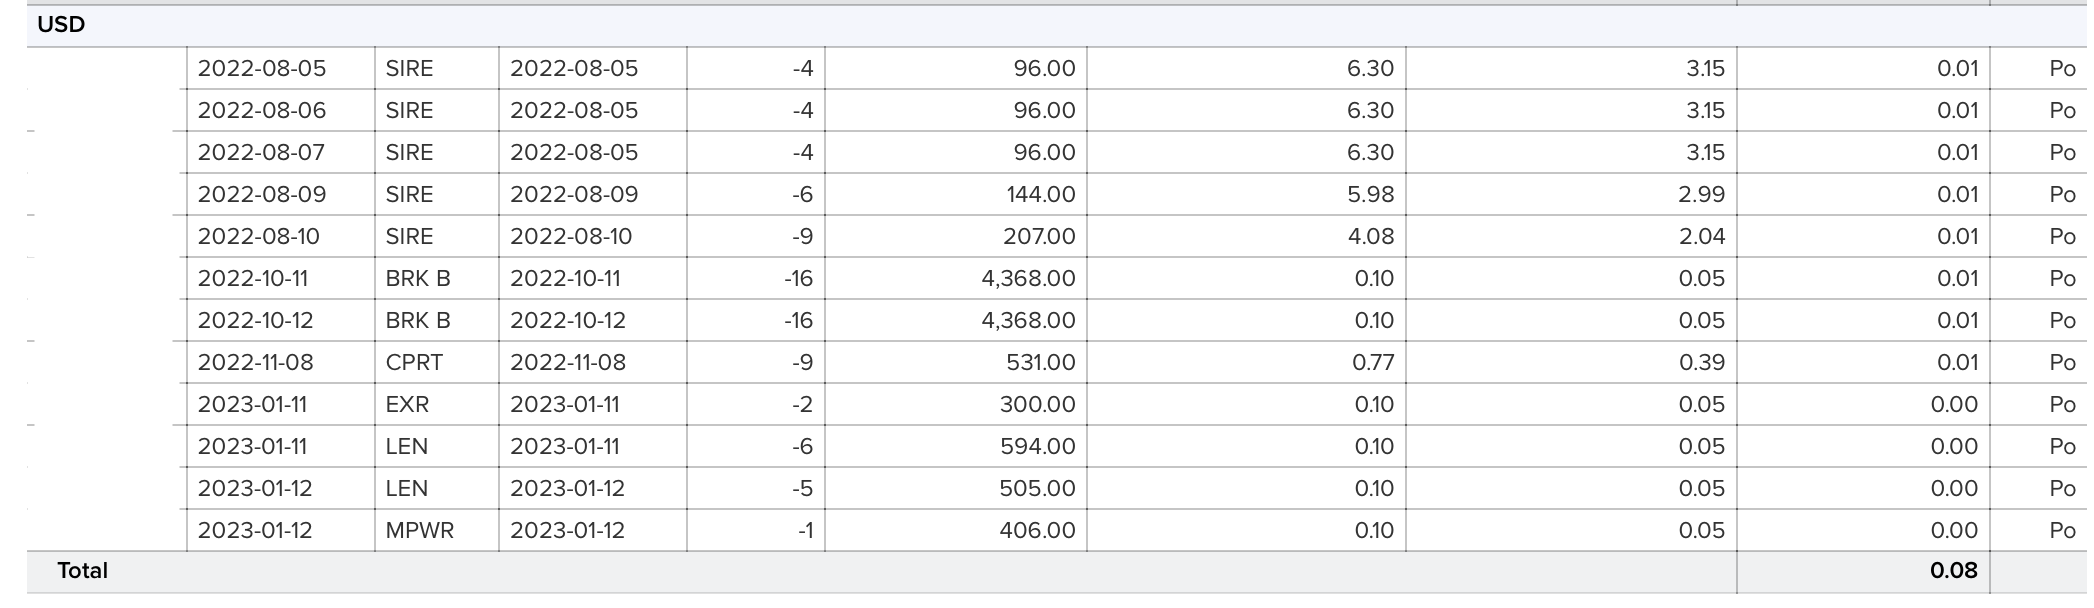
Task: Select the 0.77 rate for CPRT
Action: click(x=1373, y=363)
